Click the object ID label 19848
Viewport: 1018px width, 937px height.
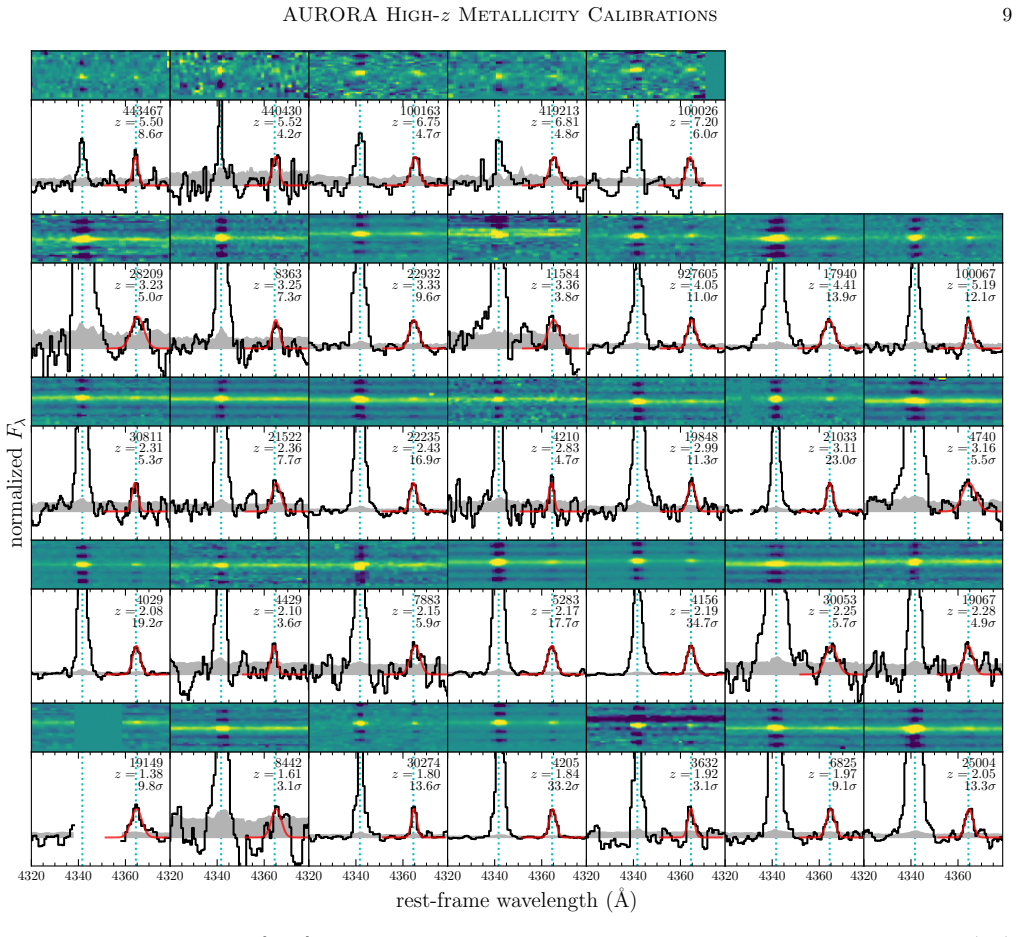tap(702, 437)
